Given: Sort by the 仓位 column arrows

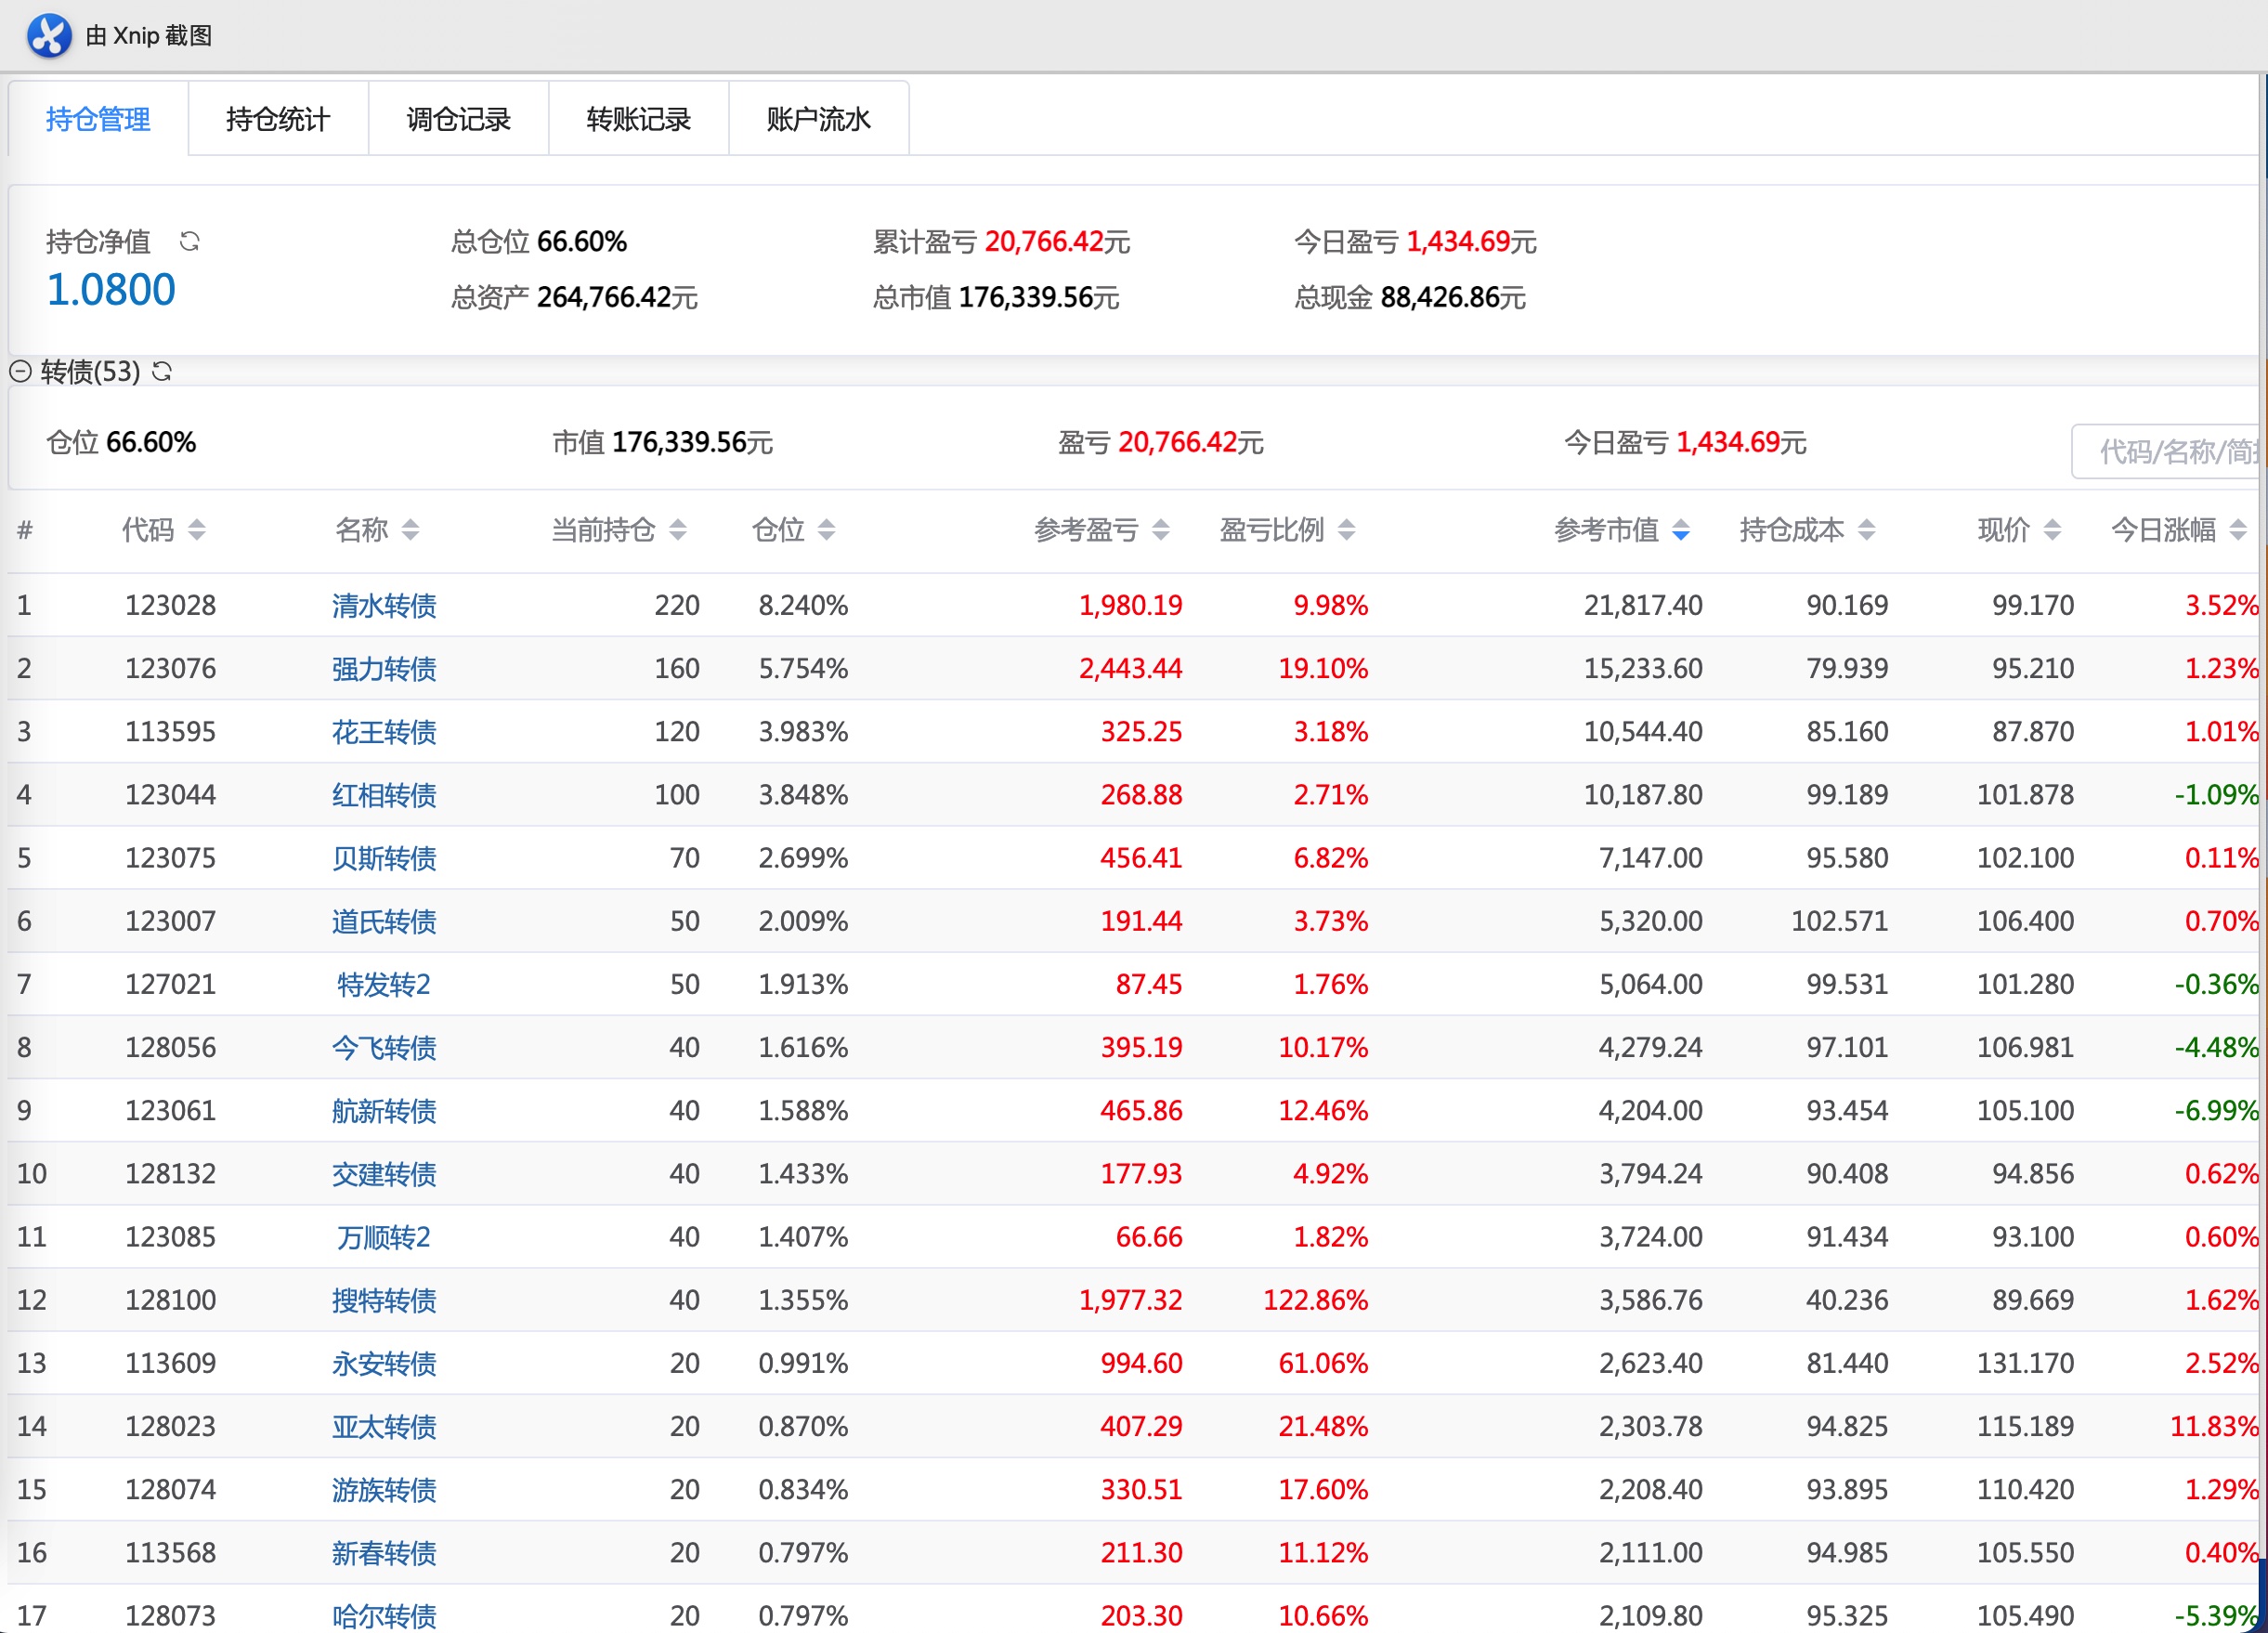Looking at the screenshot, I should pos(826,530).
